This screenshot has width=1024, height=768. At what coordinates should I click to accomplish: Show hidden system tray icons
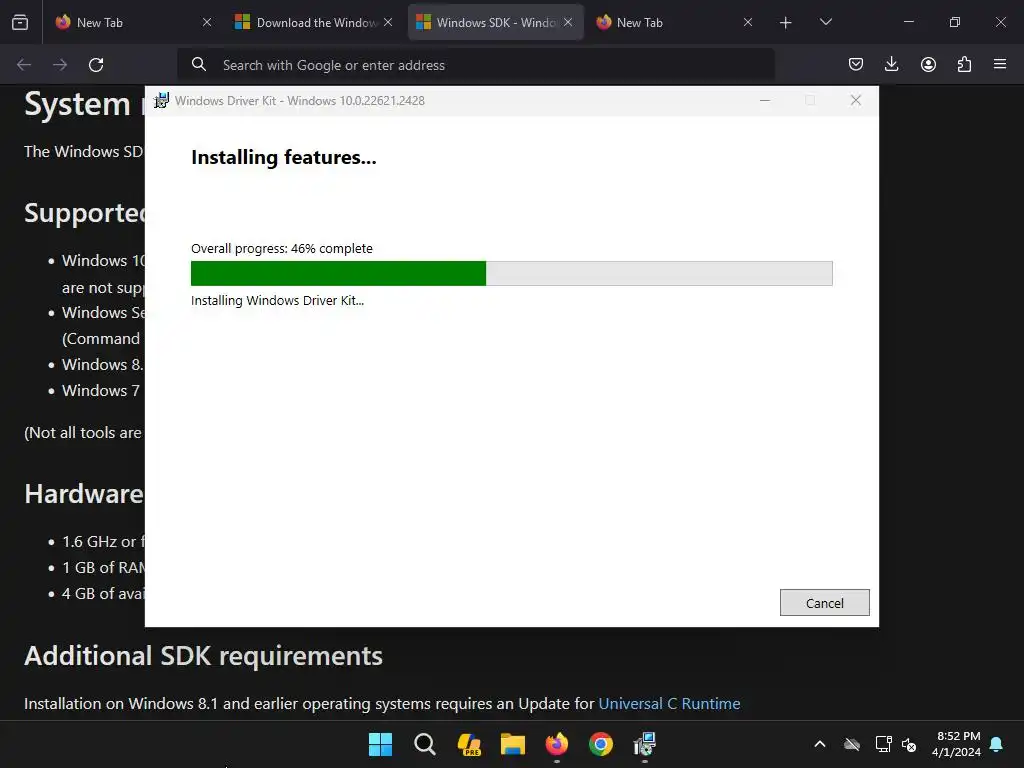pos(820,744)
